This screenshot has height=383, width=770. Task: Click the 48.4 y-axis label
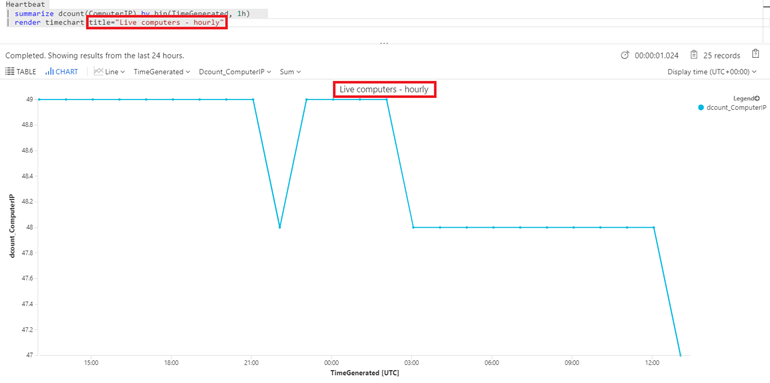[x=28, y=176]
